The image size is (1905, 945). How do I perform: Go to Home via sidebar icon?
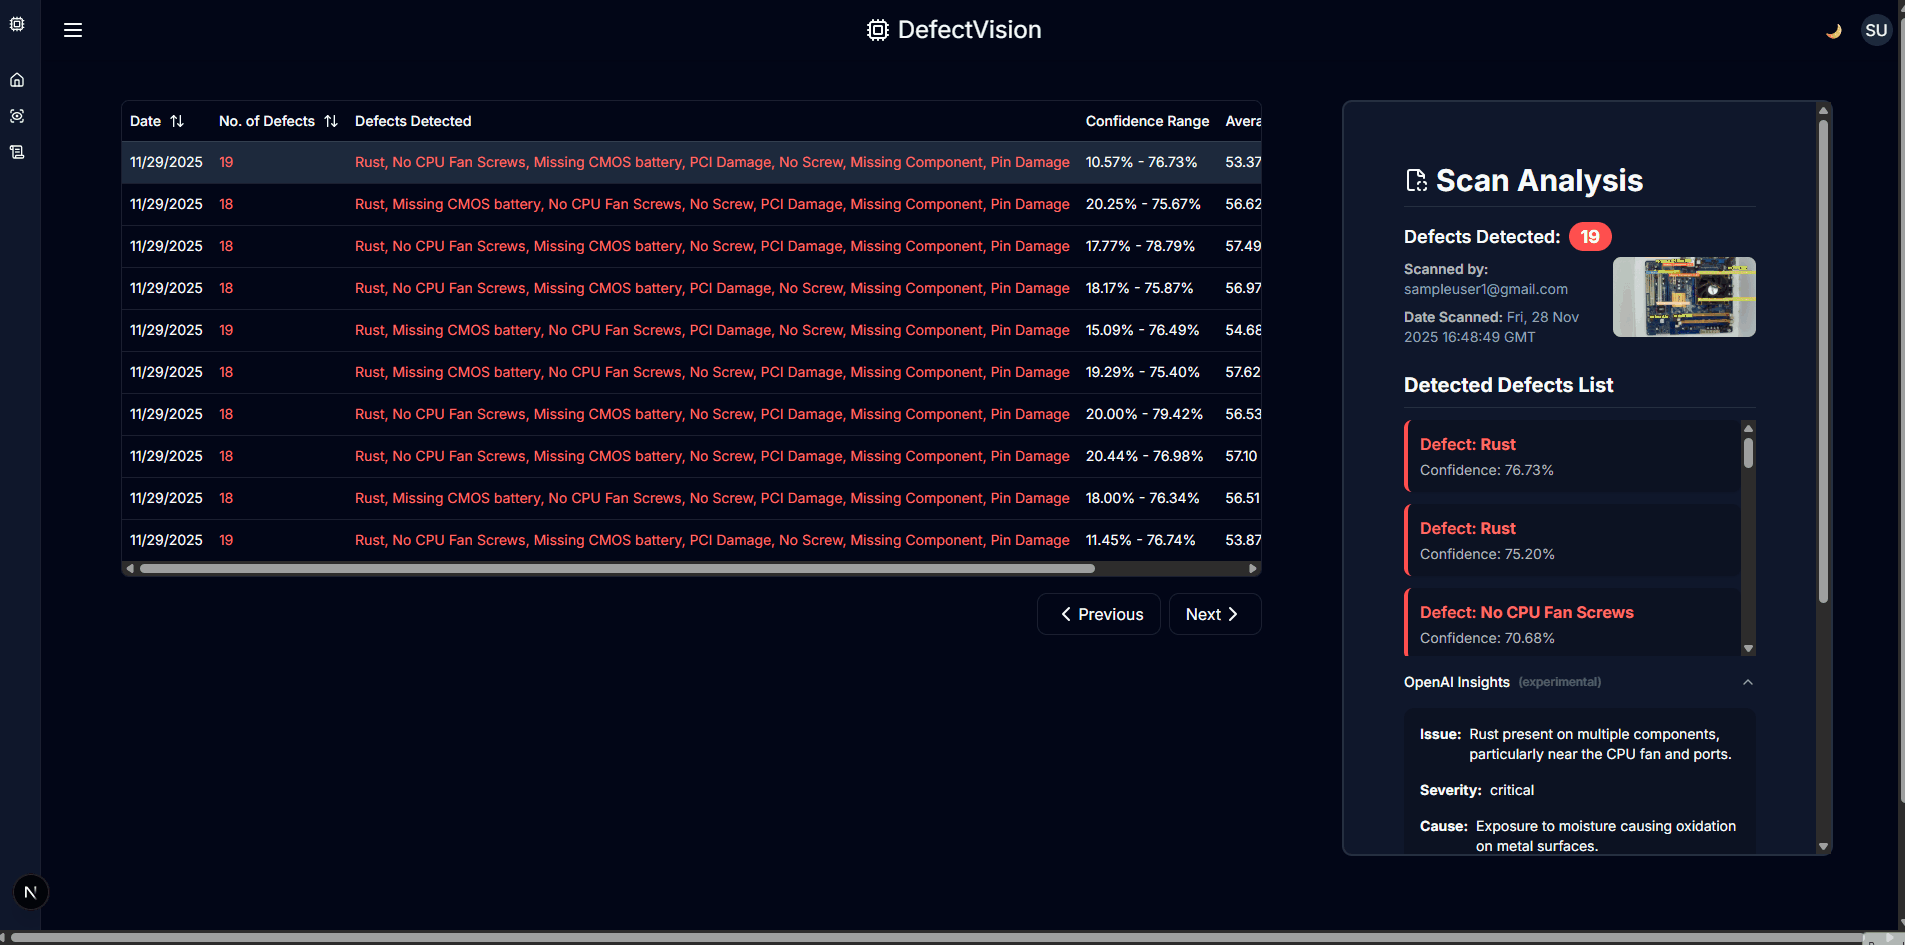coord(17,80)
